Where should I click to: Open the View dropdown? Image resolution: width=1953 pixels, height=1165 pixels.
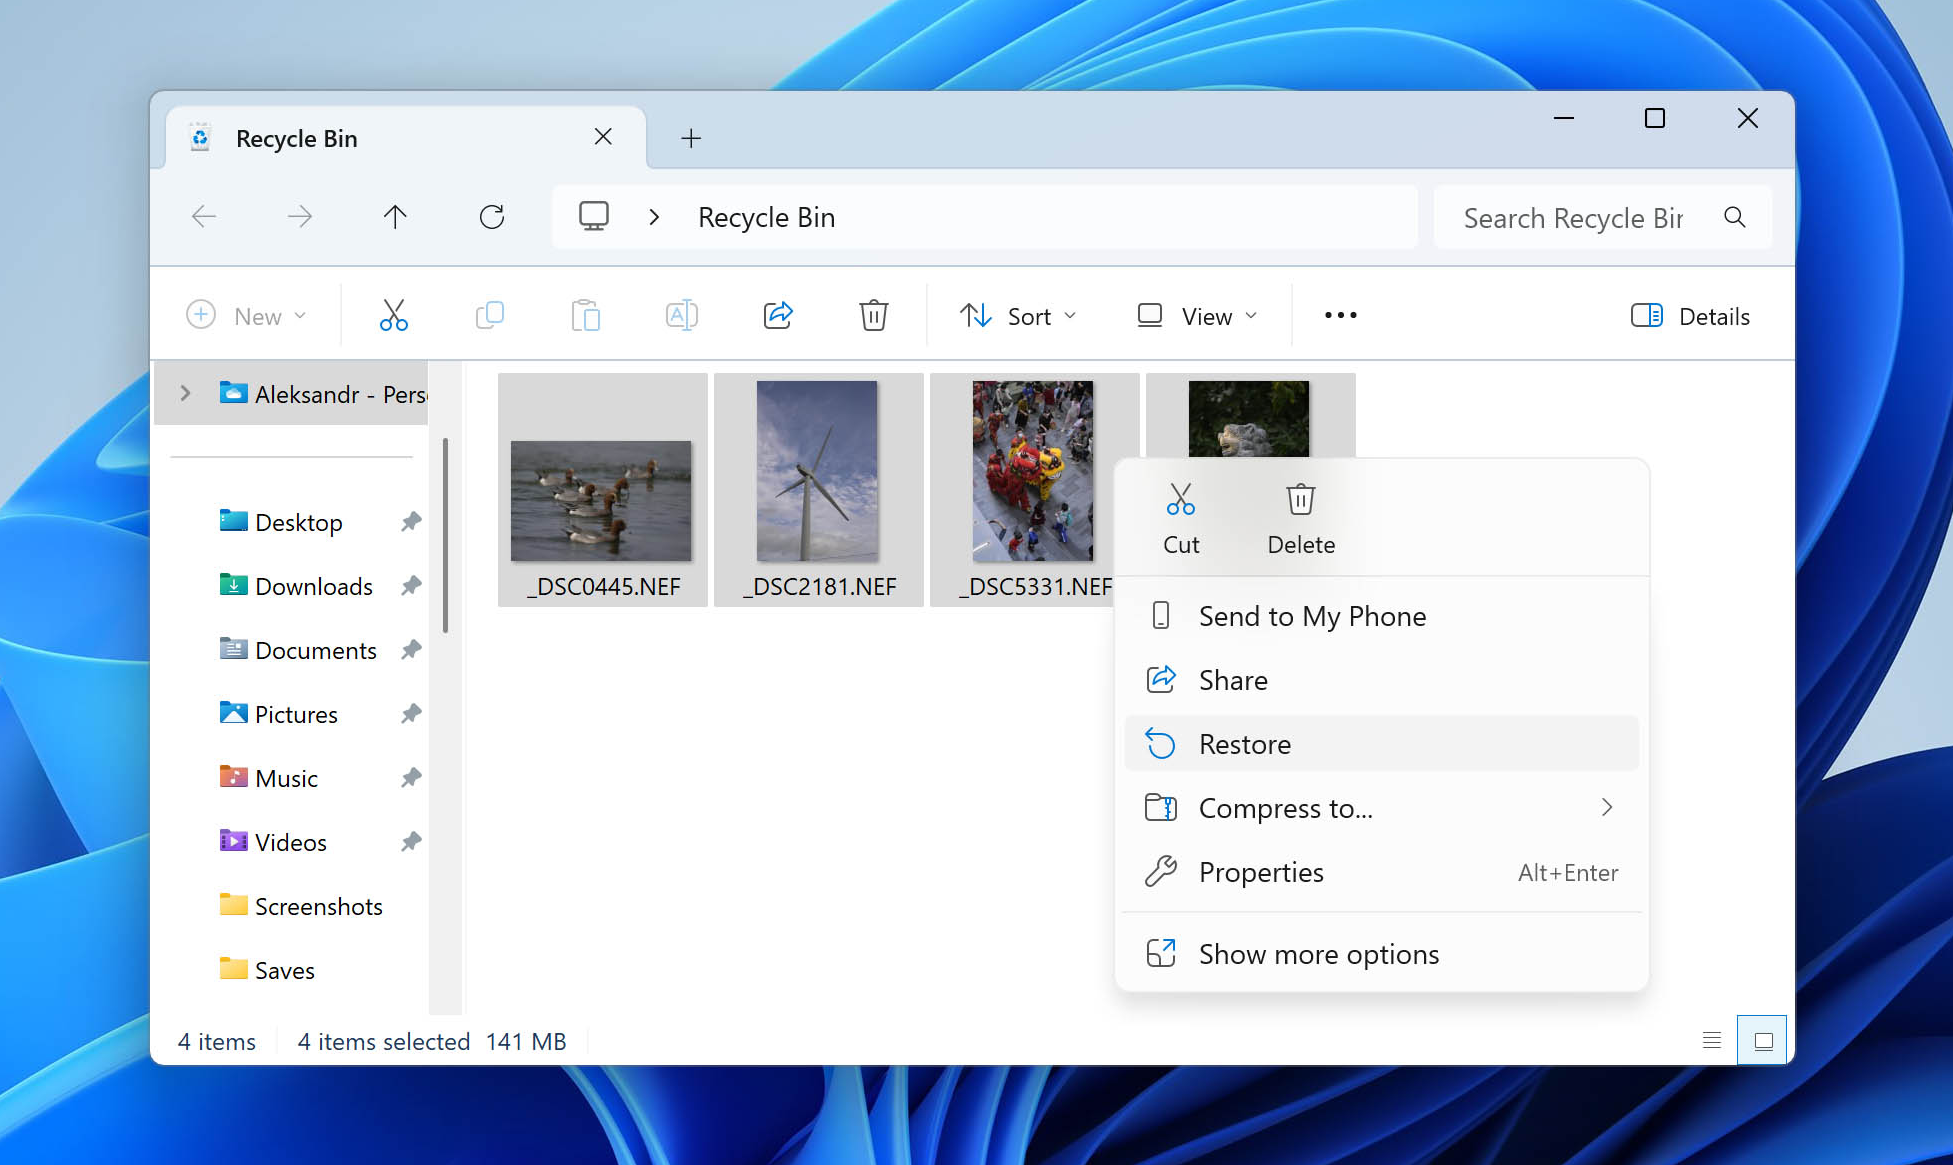coord(1197,315)
